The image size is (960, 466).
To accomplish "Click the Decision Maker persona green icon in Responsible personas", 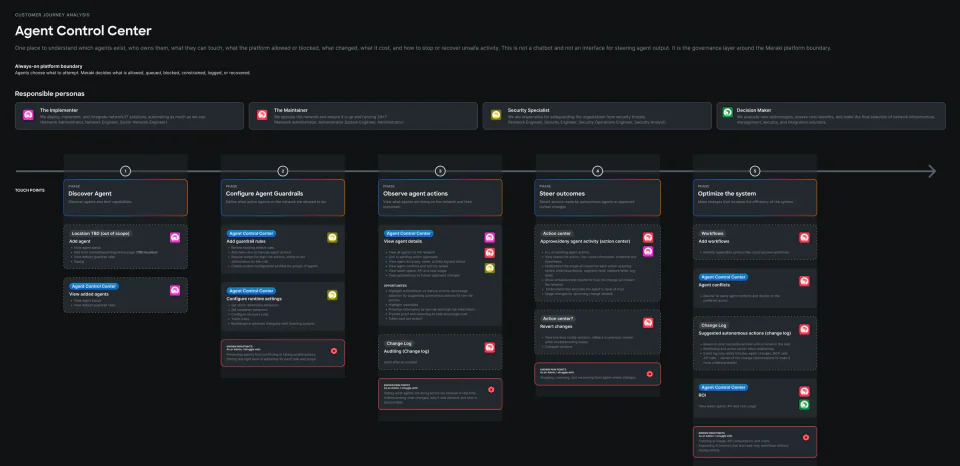I will (728, 113).
